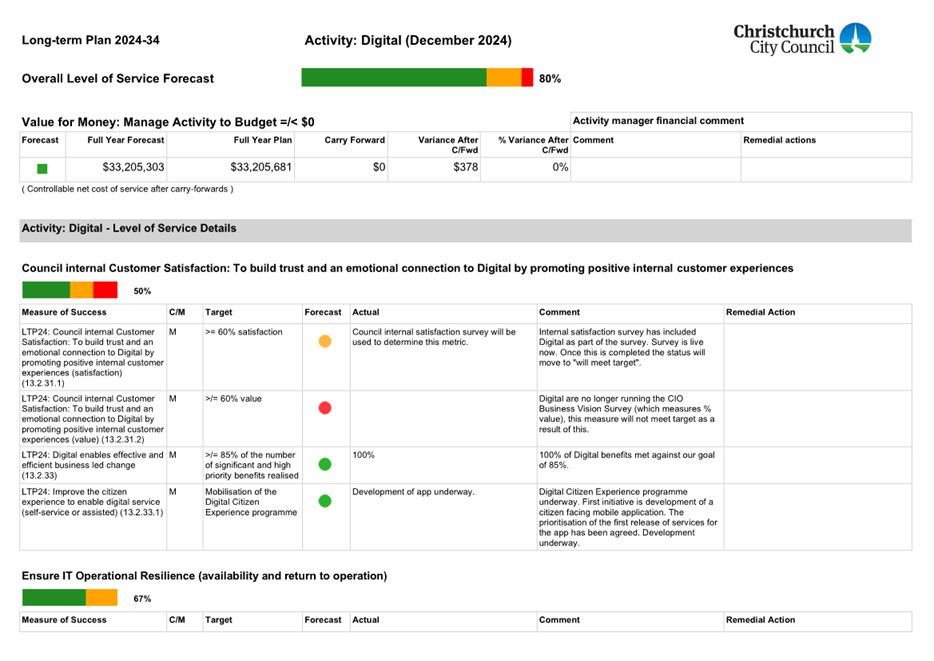Screen dimensions: 934x661
Task: Click the red segment of the 80% bar
Action: 527,78
